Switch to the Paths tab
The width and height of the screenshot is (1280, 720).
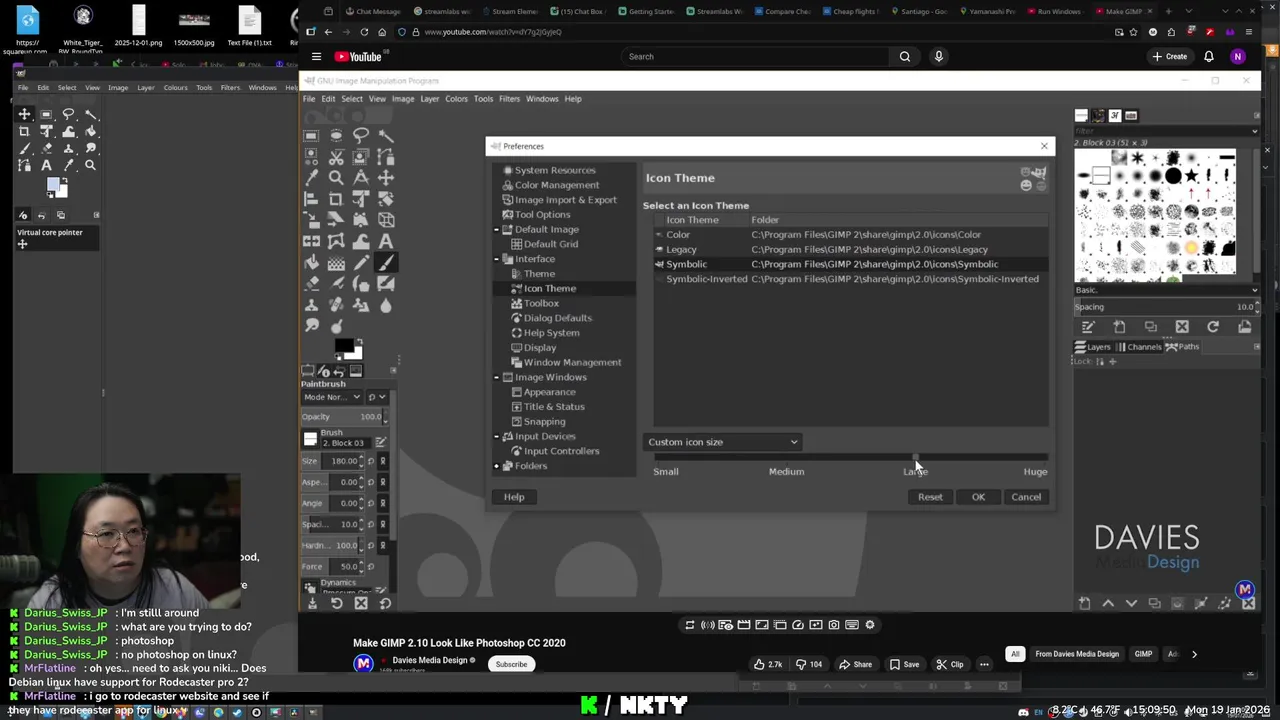[x=1182, y=347]
